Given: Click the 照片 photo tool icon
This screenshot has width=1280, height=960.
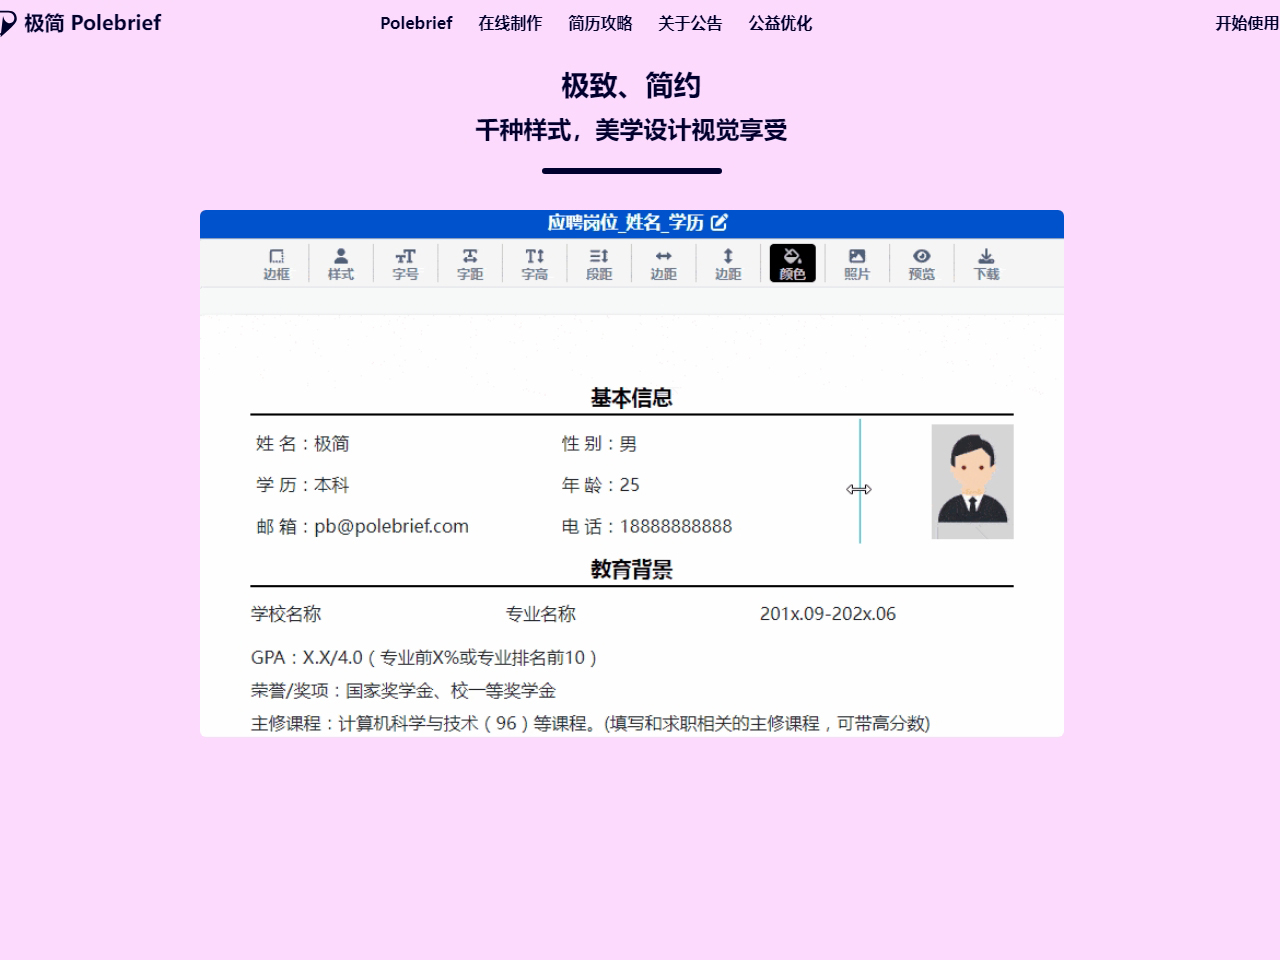Looking at the screenshot, I should click(x=857, y=264).
